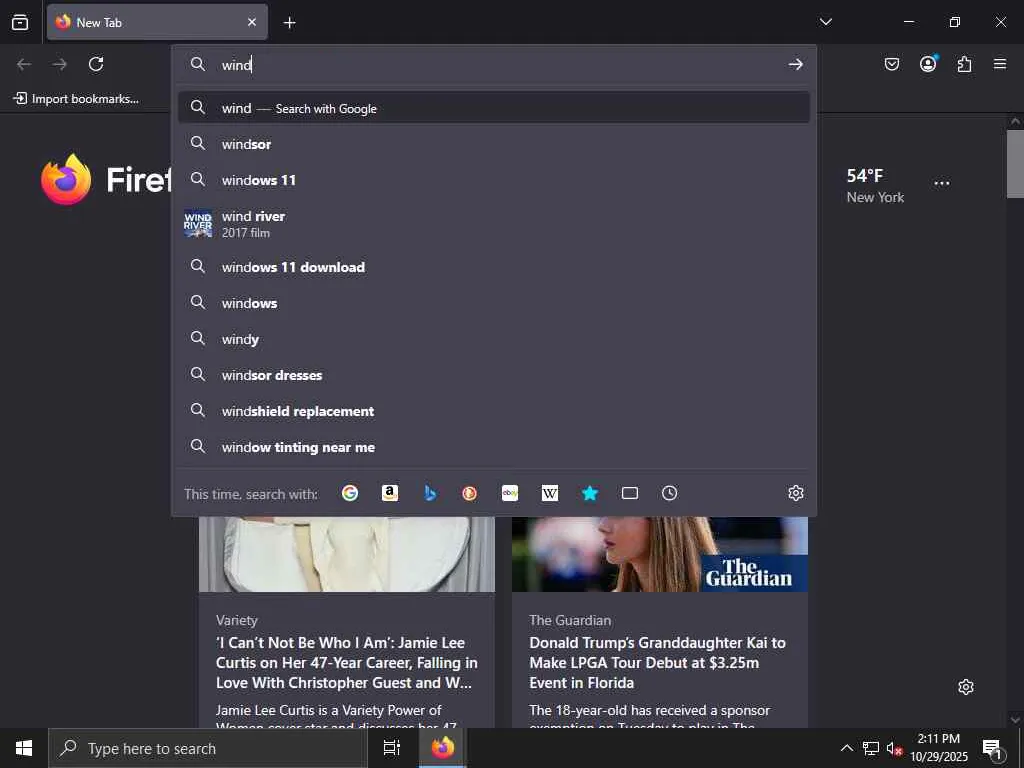Screen dimensions: 1024x768
Task: Open search settings gear in dropdown
Action: [x=795, y=493]
